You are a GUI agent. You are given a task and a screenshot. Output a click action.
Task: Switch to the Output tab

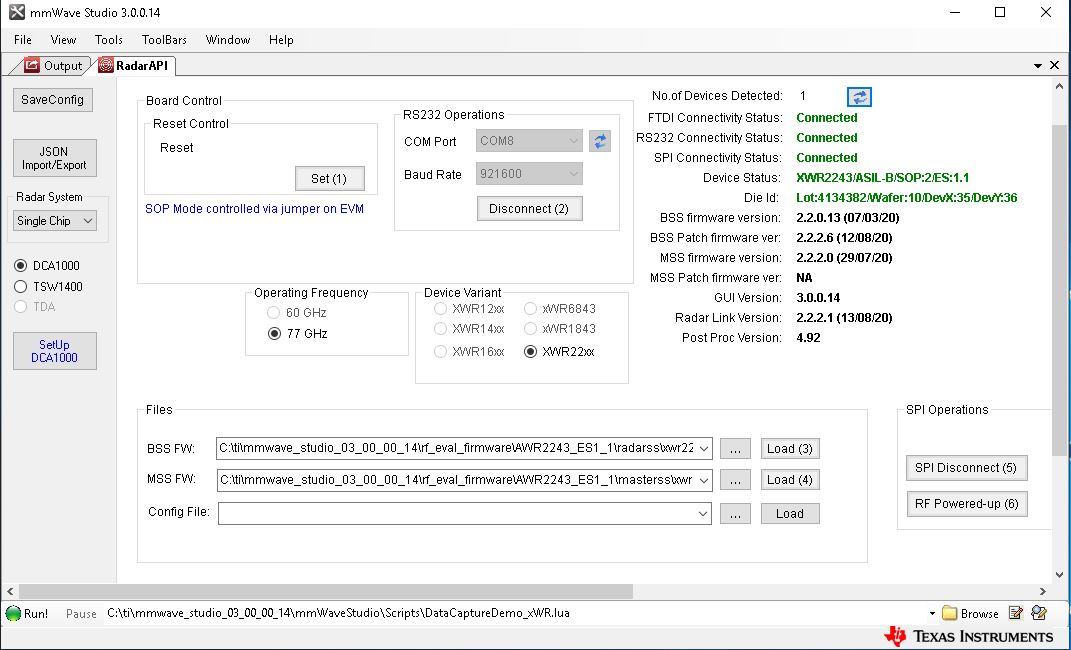point(53,66)
